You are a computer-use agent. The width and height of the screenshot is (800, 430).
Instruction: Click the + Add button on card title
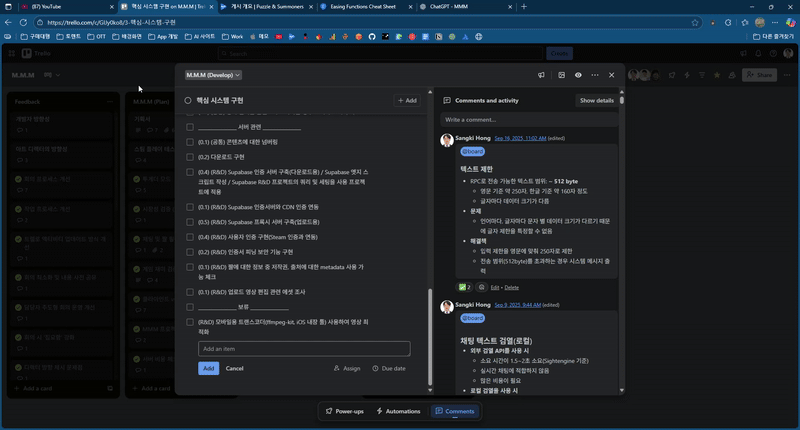(407, 100)
